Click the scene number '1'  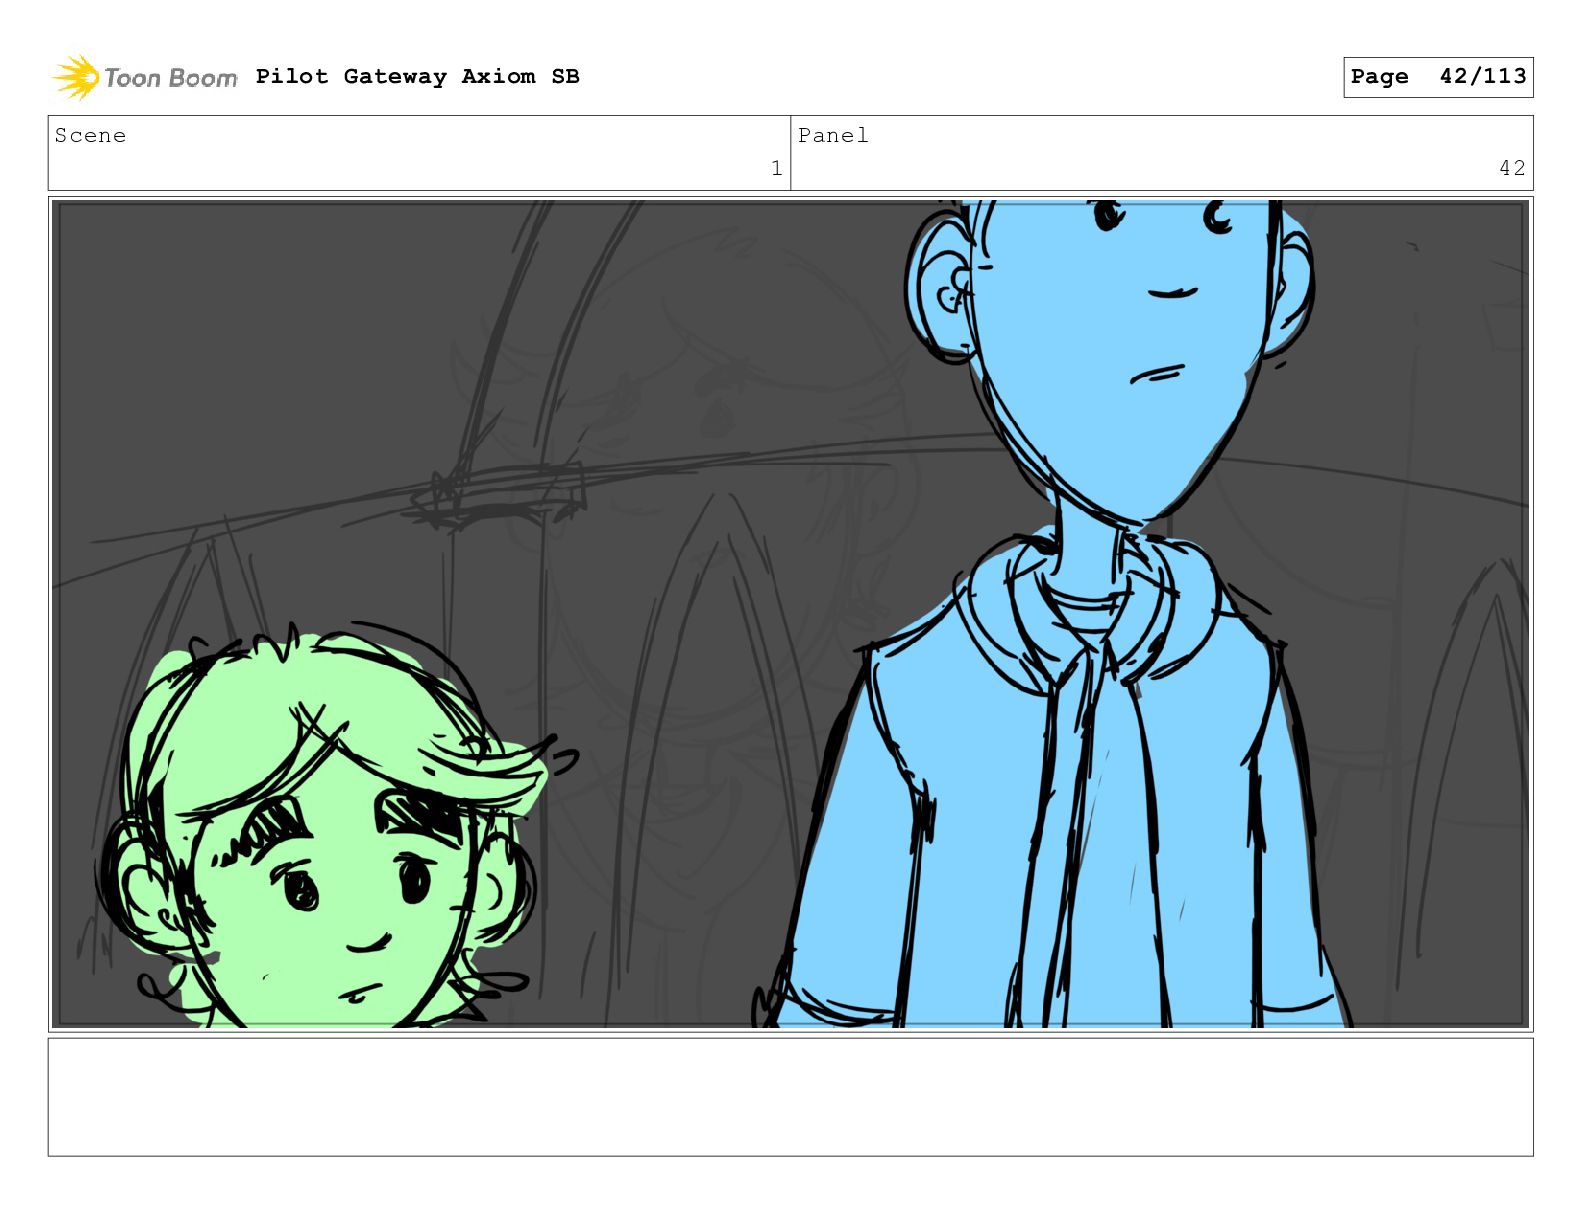click(x=776, y=168)
